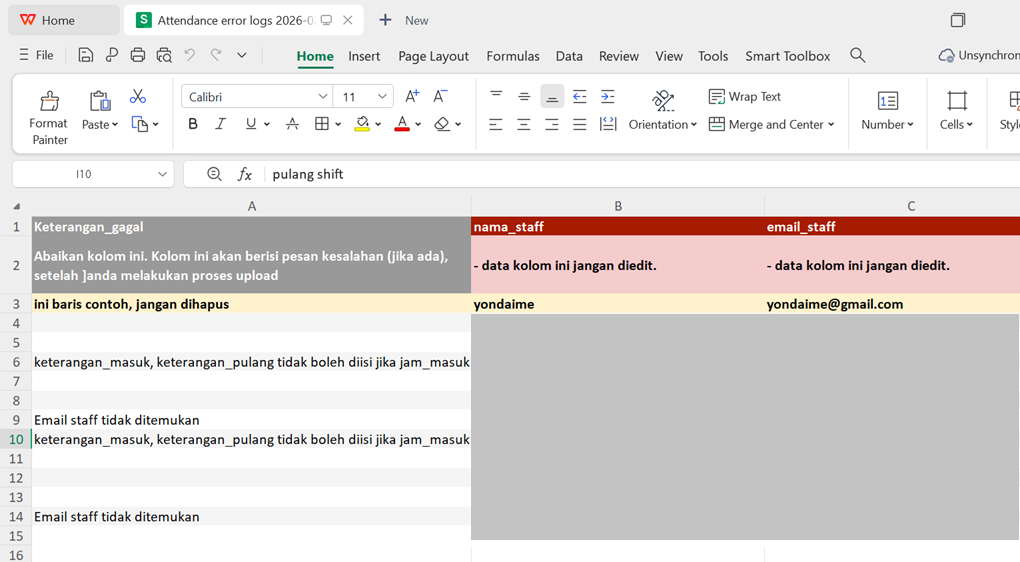Toggle Bold formatting
1020x562 pixels.
click(x=193, y=124)
